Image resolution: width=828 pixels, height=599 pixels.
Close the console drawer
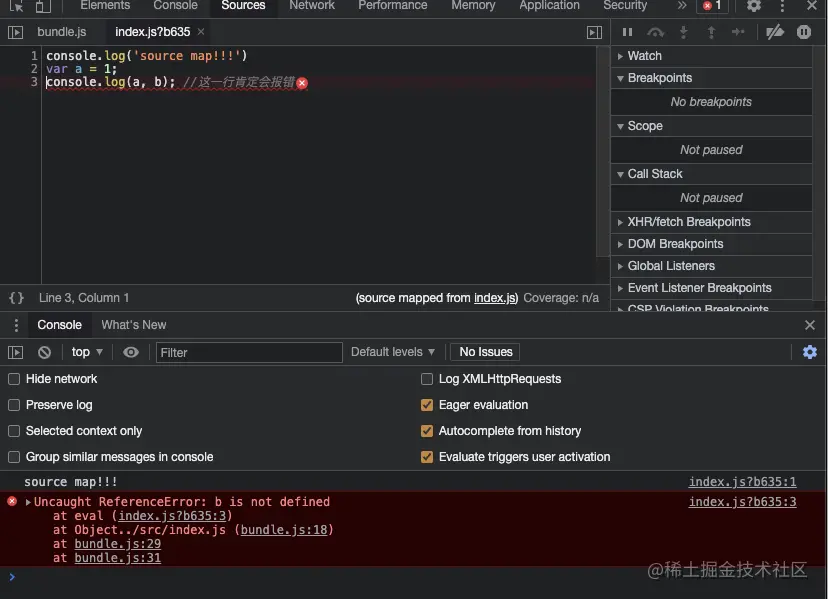pos(810,325)
